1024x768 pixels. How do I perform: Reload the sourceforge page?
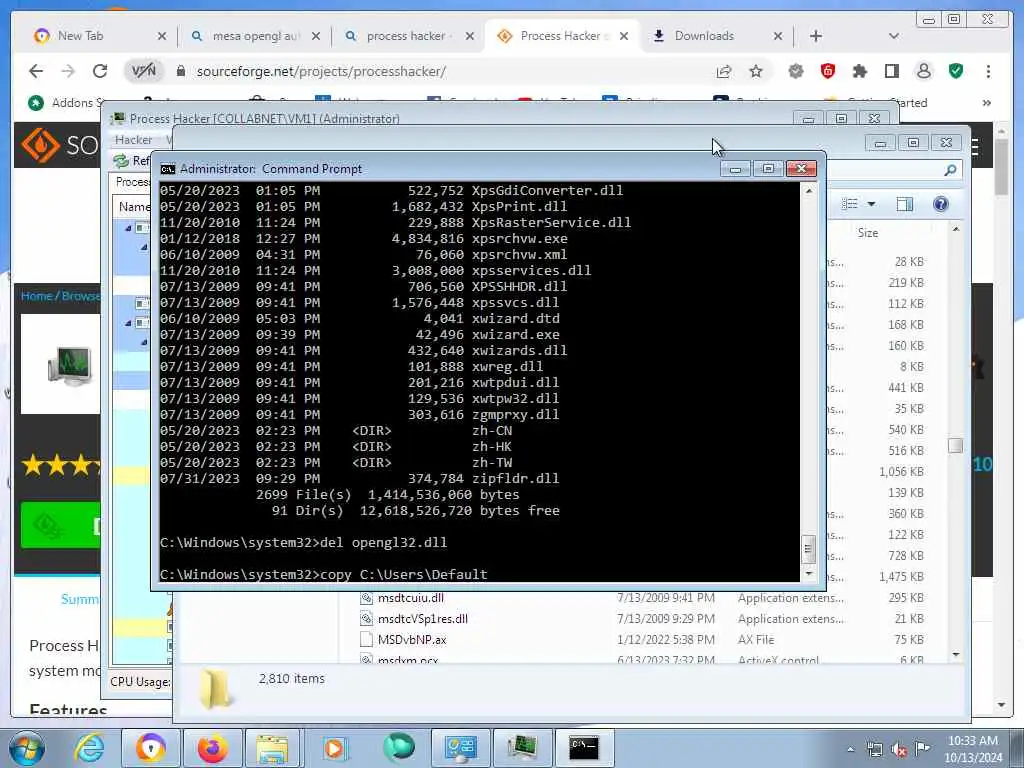tap(99, 71)
